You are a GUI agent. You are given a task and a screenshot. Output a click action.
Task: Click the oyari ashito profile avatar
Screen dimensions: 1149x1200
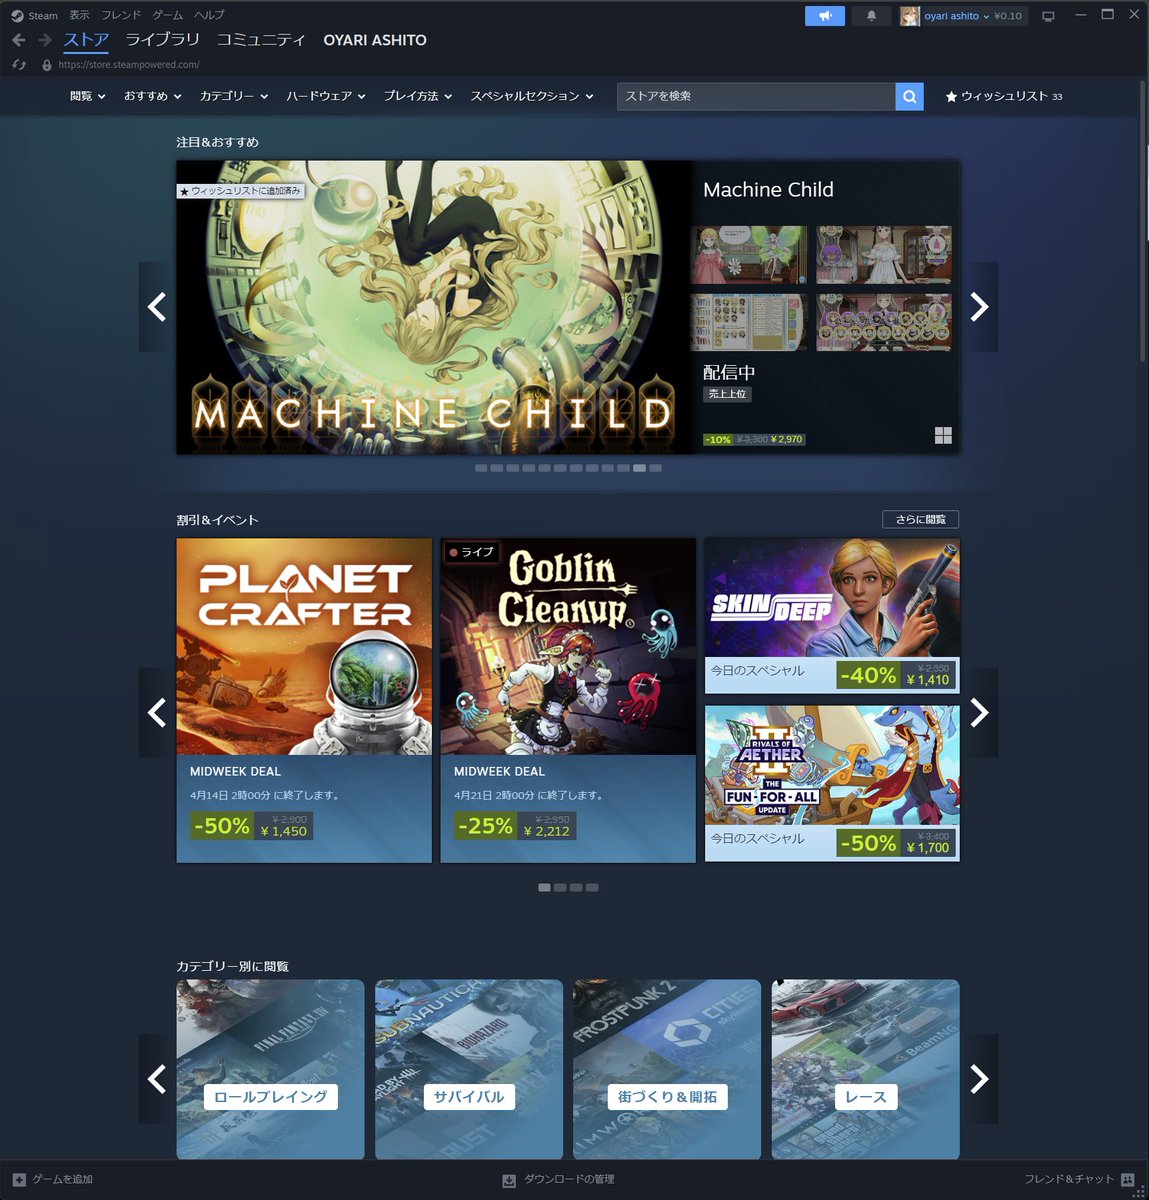coord(909,16)
